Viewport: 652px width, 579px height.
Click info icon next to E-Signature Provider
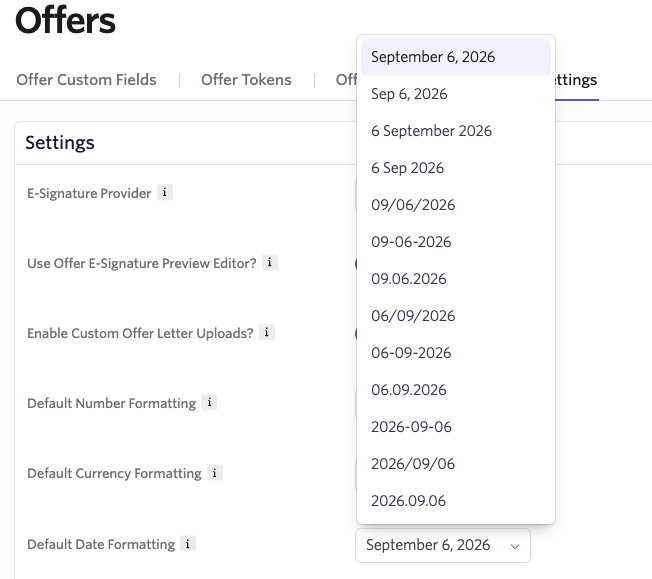(165, 193)
